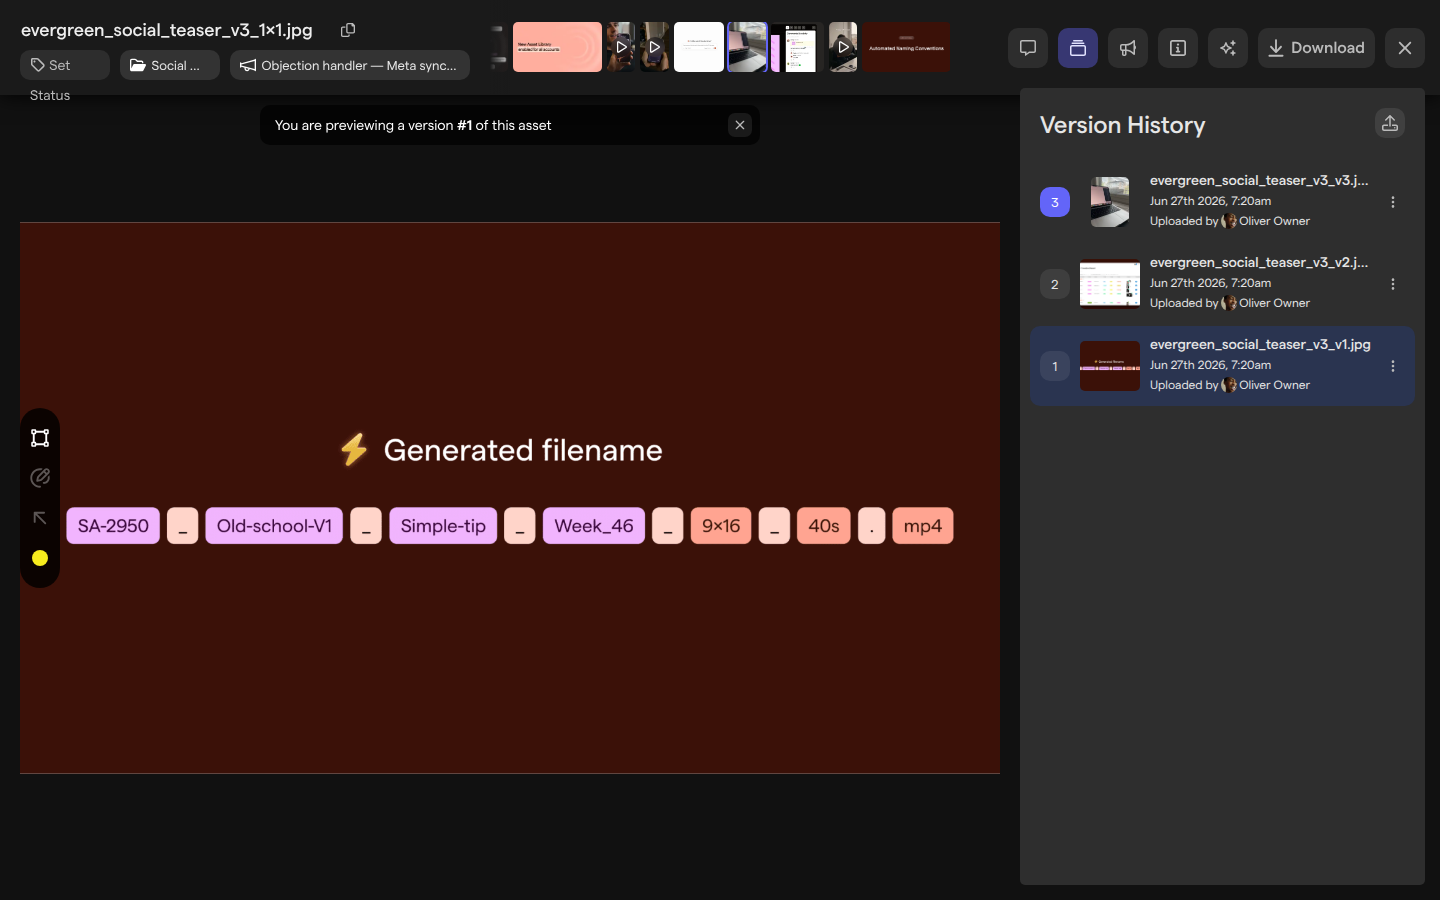The height and width of the screenshot is (900, 1440).
Task: Click the AI sparkle icon
Action: click(x=1228, y=48)
